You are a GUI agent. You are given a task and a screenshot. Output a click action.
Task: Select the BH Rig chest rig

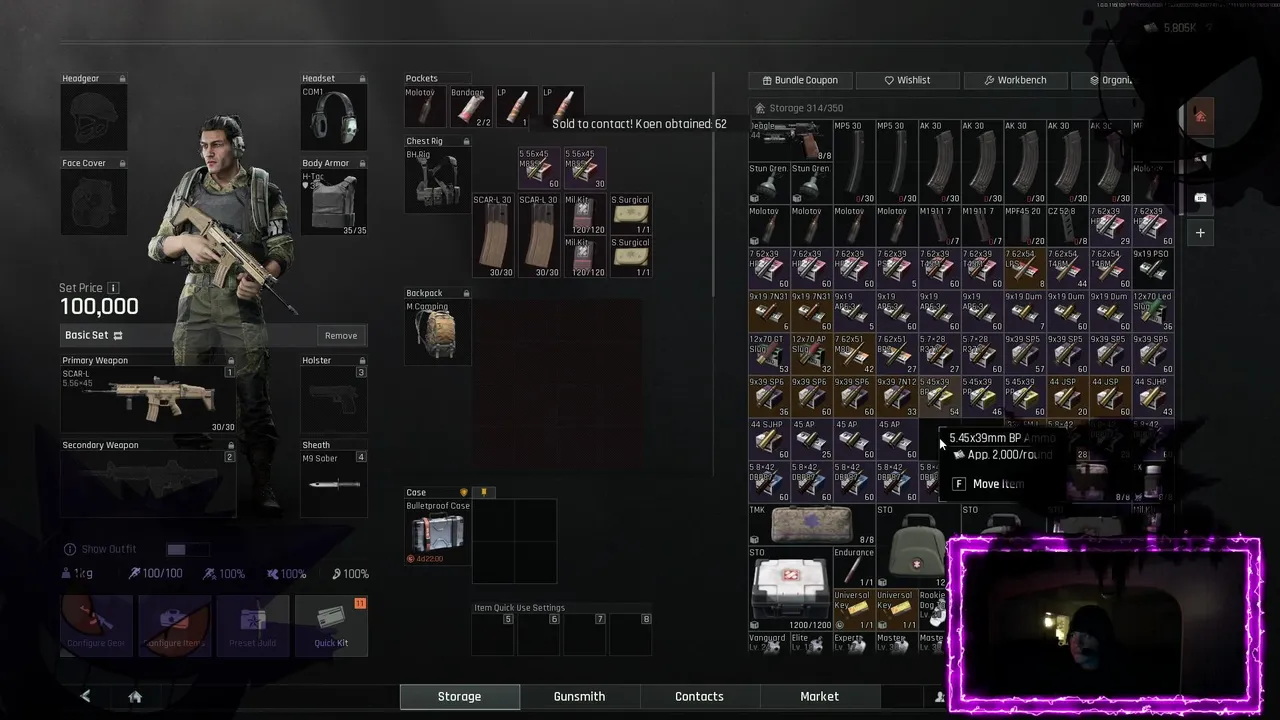[437, 179]
